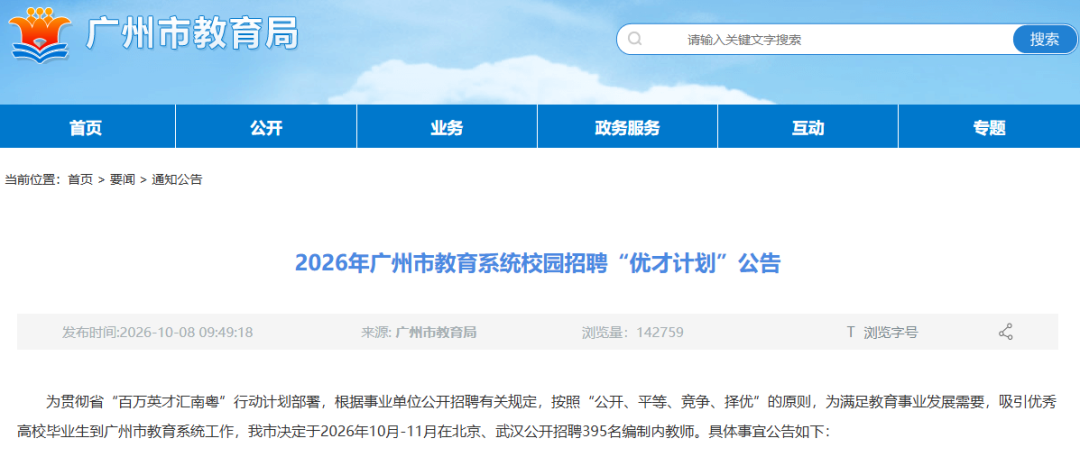Click the share icon in article info bar

1006,332
